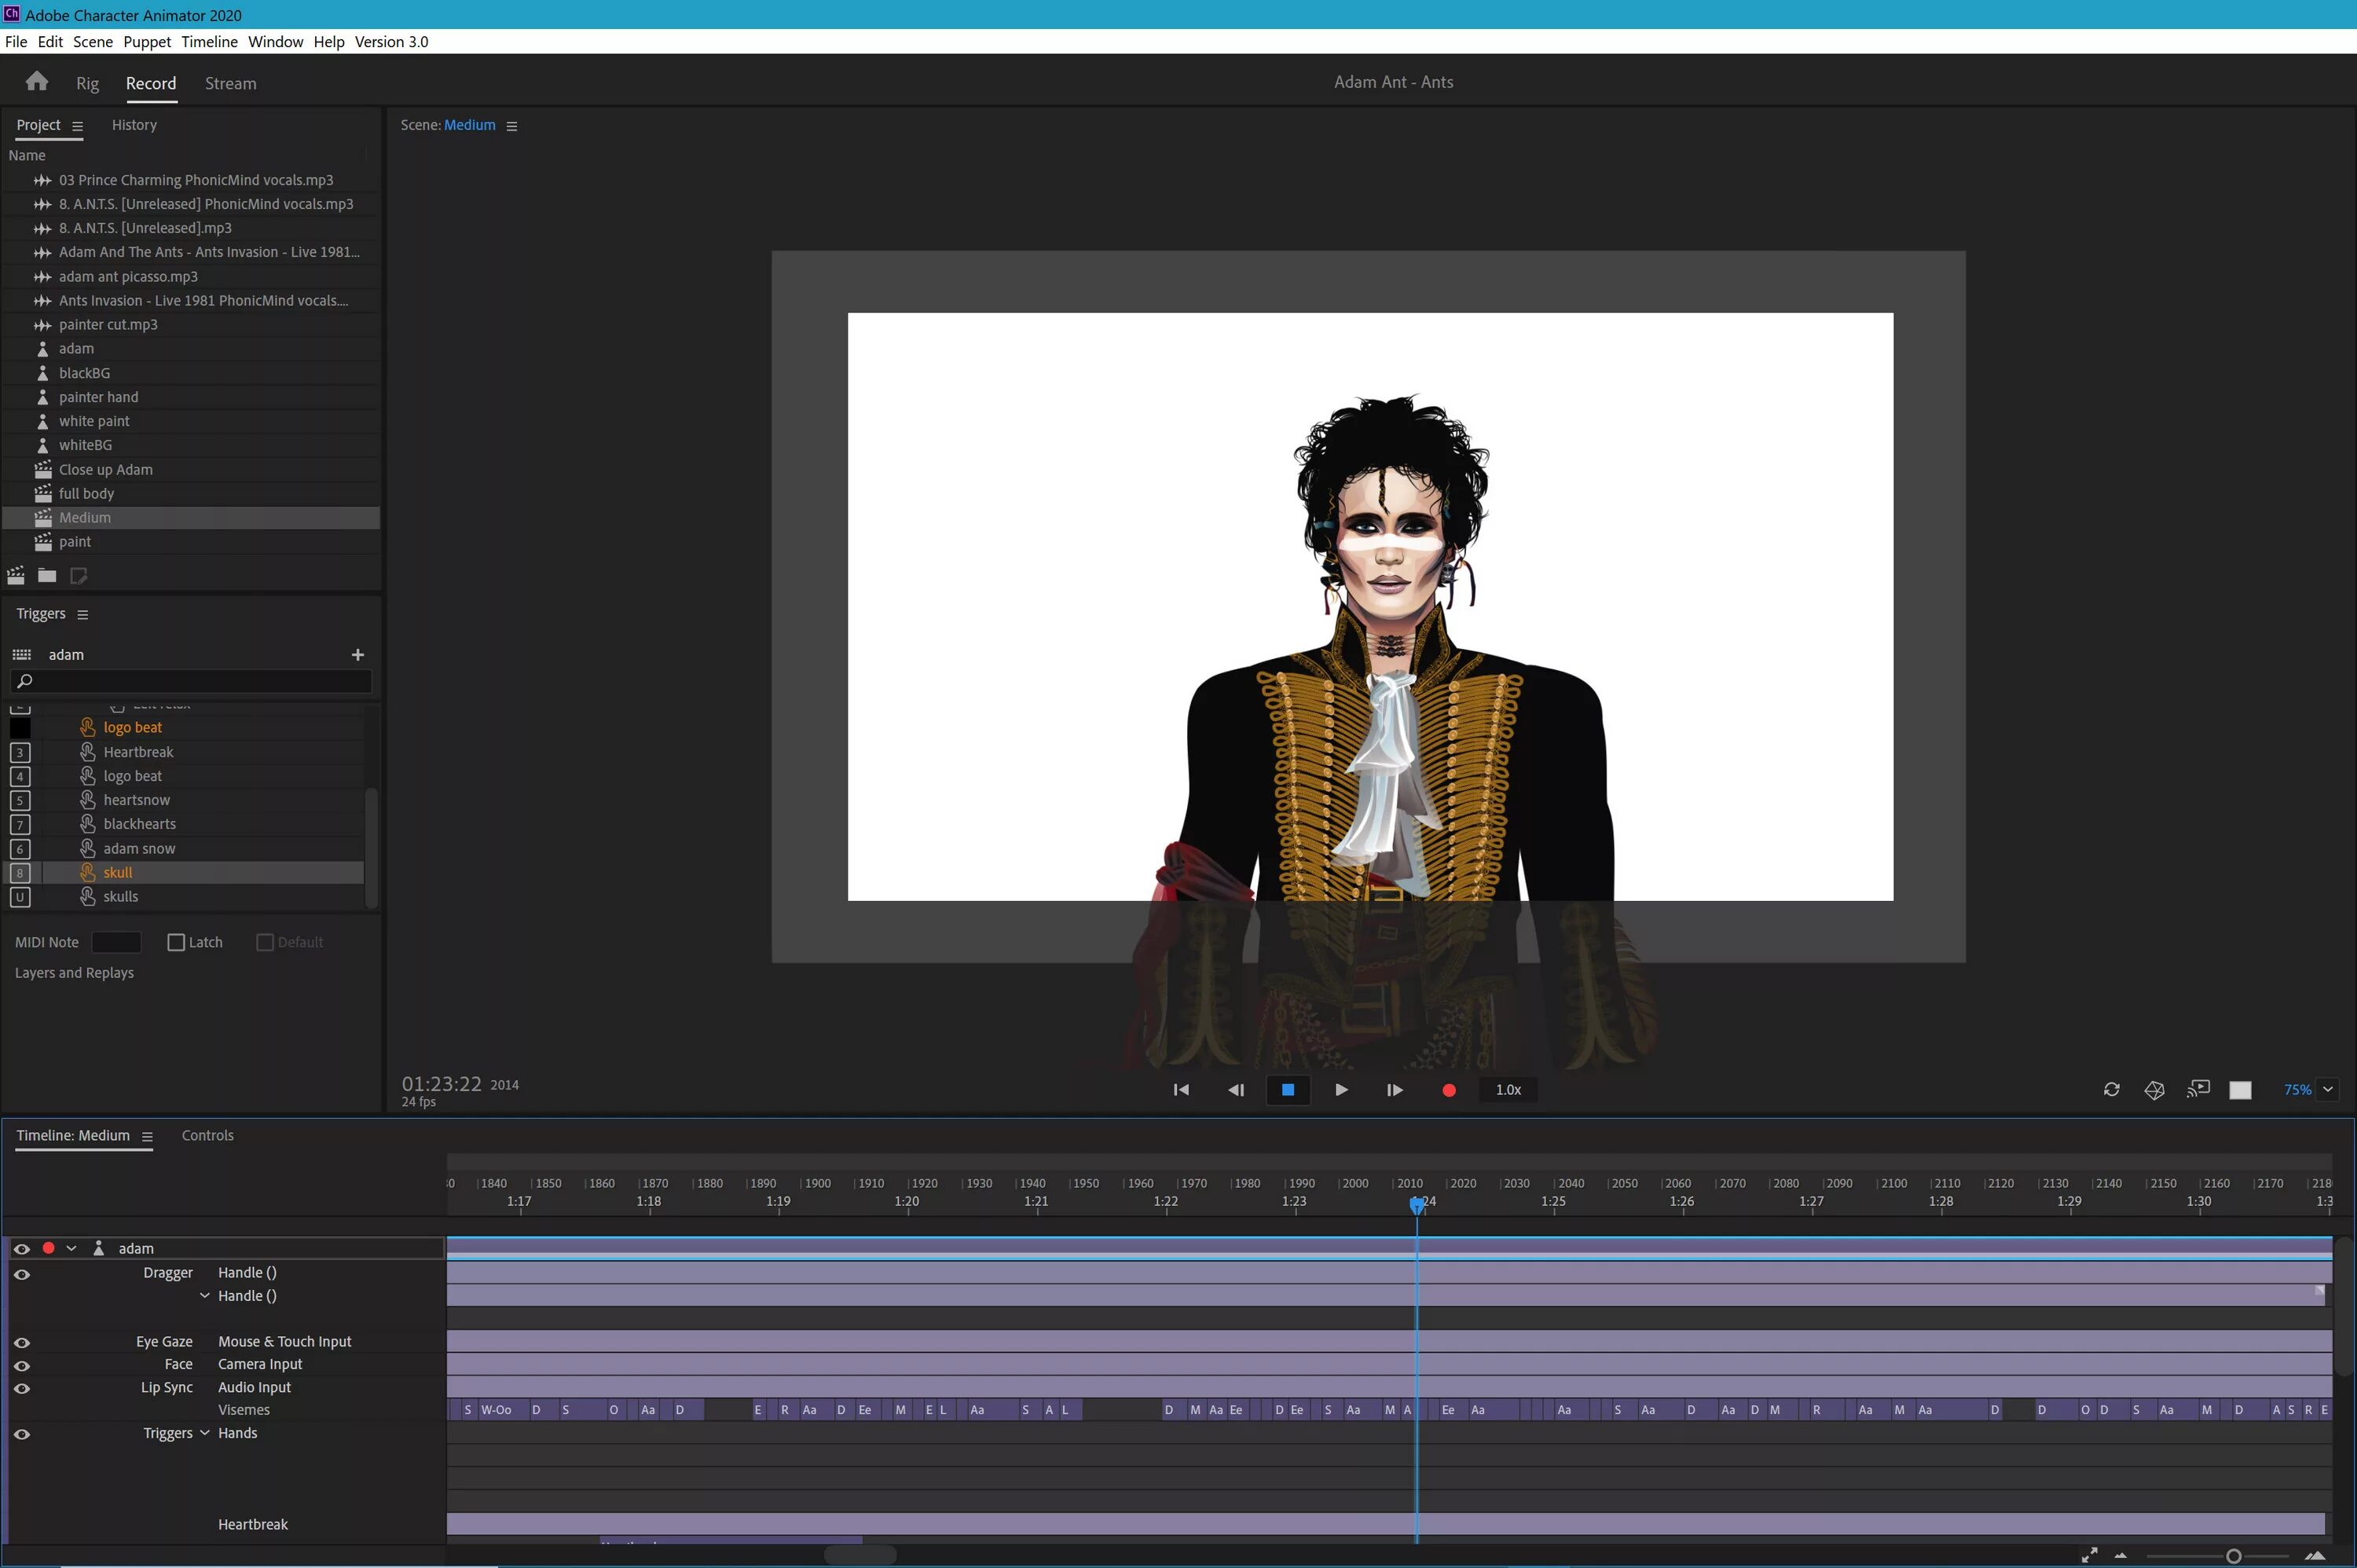The height and width of the screenshot is (1568, 2357).
Task: Open the Puppet menu
Action: 147,42
